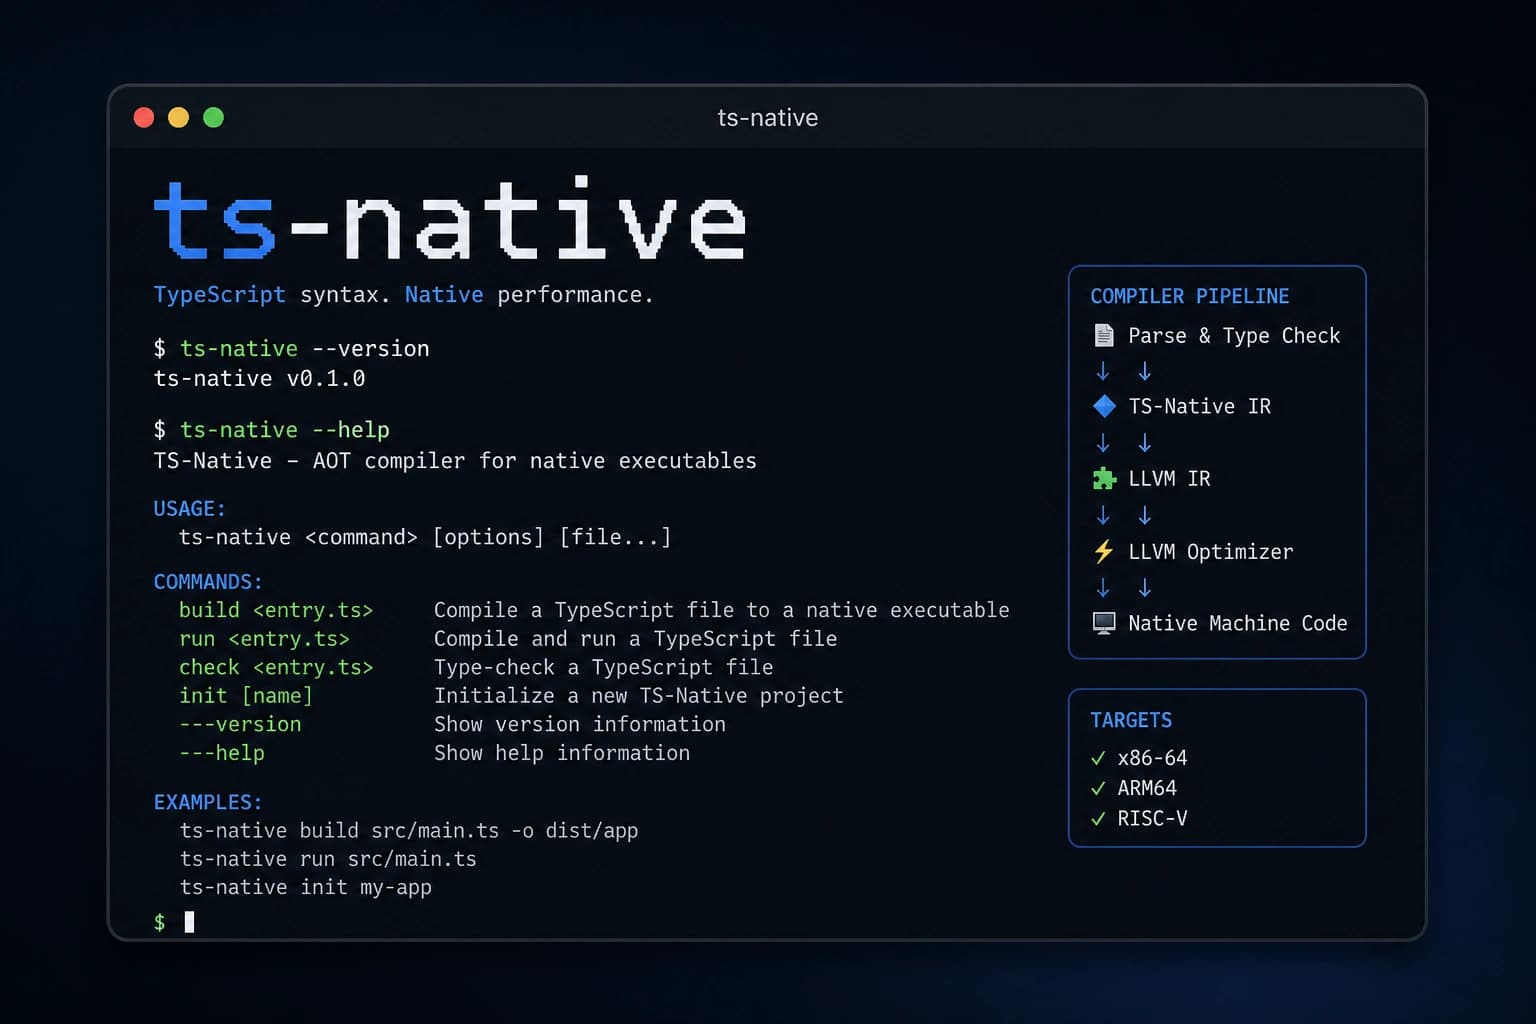
Task: Click the monitor icon beside Native Machine Code
Action: 1104,623
